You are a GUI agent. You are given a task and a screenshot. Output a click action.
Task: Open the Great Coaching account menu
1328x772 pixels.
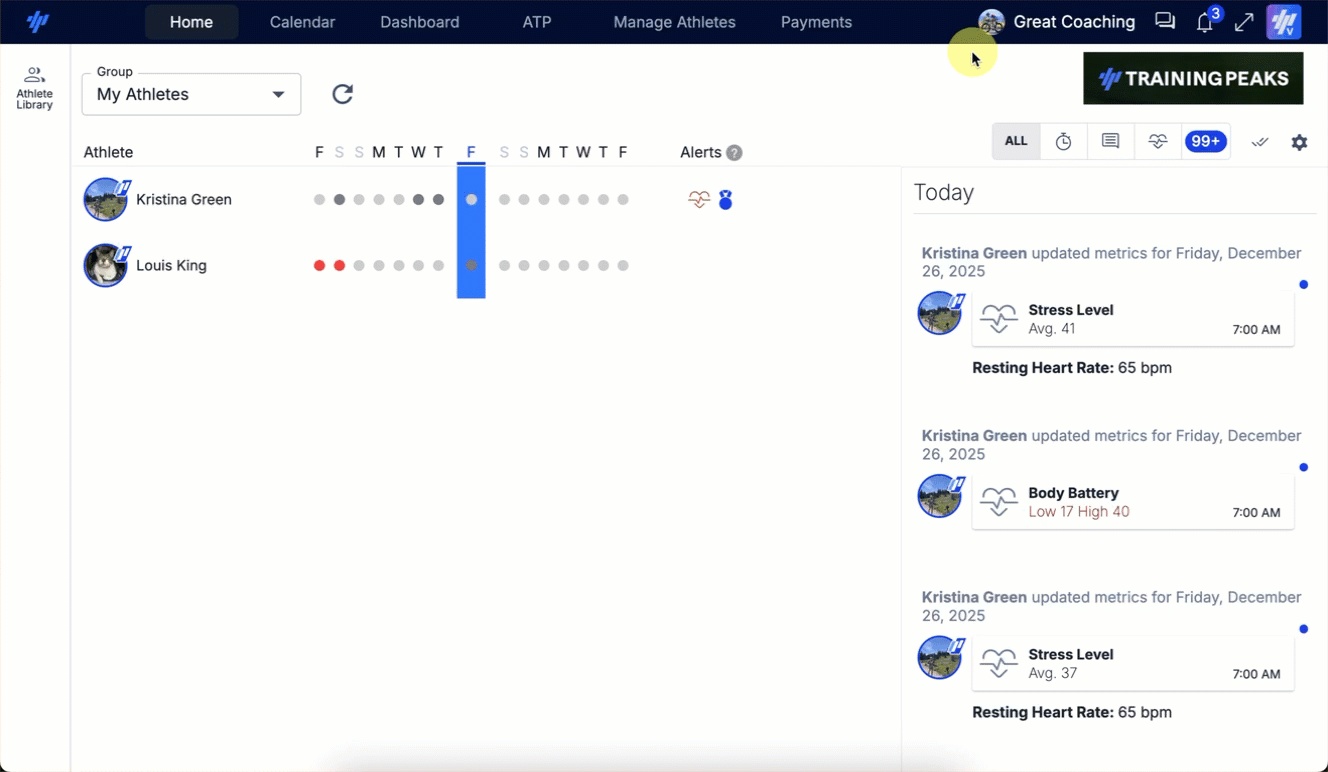click(x=1058, y=22)
